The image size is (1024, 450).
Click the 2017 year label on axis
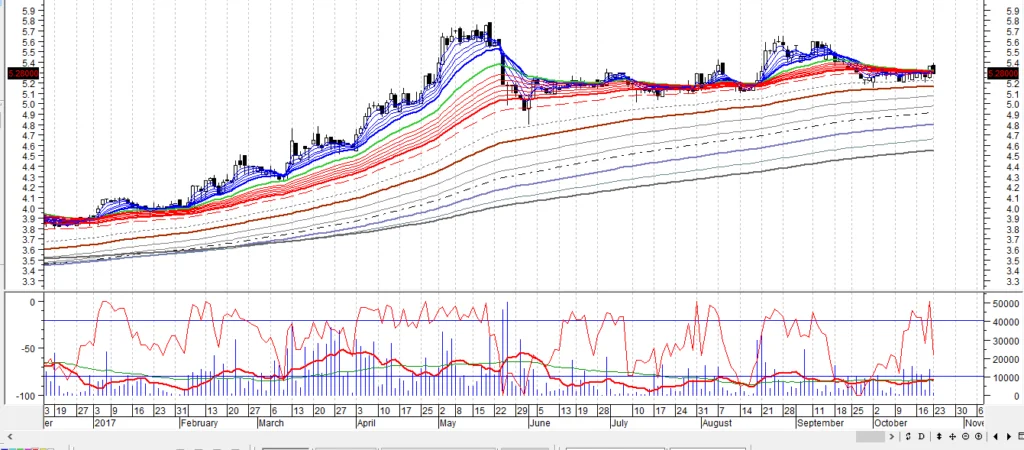(107, 422)
